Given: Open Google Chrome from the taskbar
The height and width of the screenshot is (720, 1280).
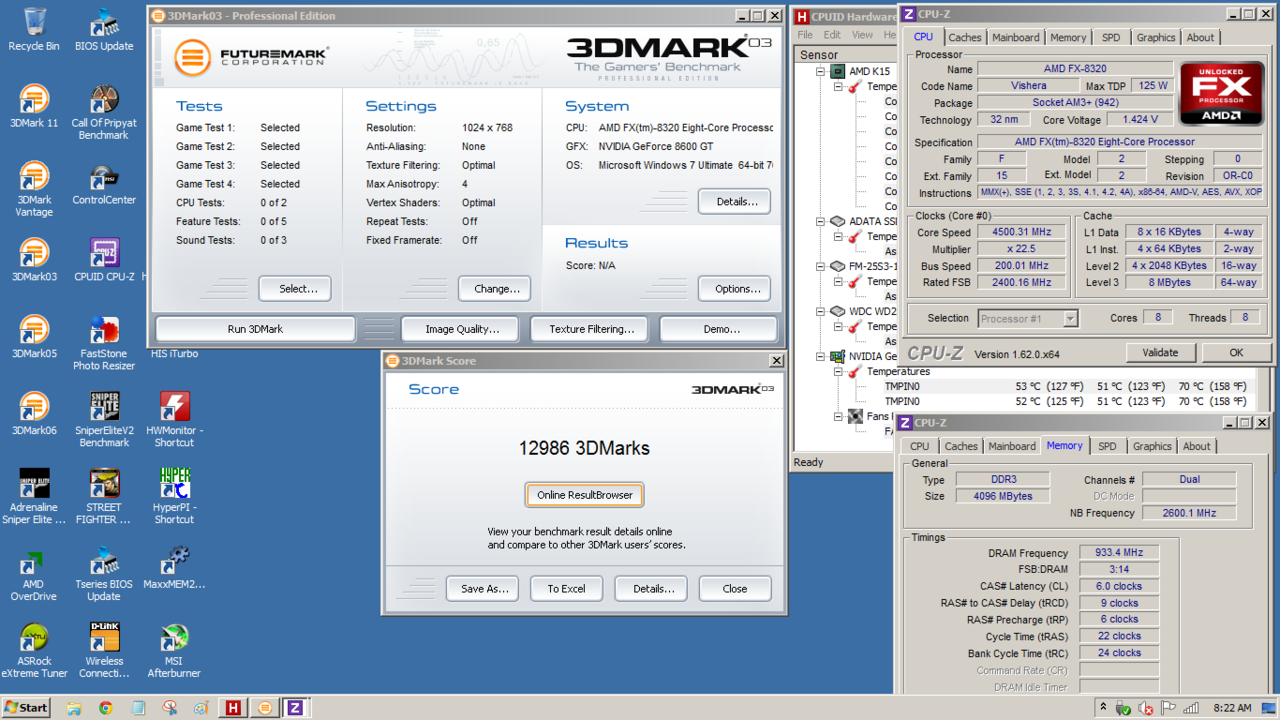Looking at the screenshot, I should 106,708.
